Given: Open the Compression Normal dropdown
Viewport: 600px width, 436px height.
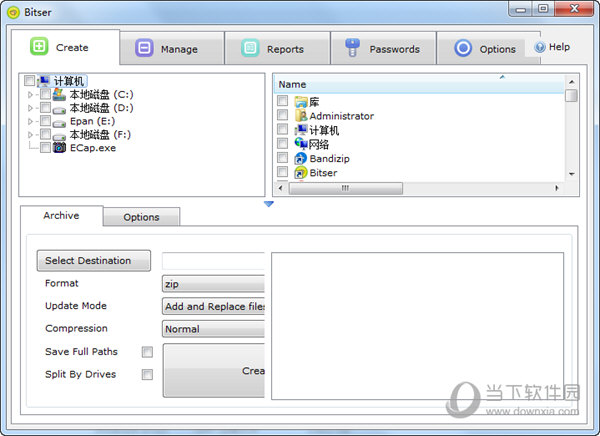Looking at the screenshot, I should point(214,329).
